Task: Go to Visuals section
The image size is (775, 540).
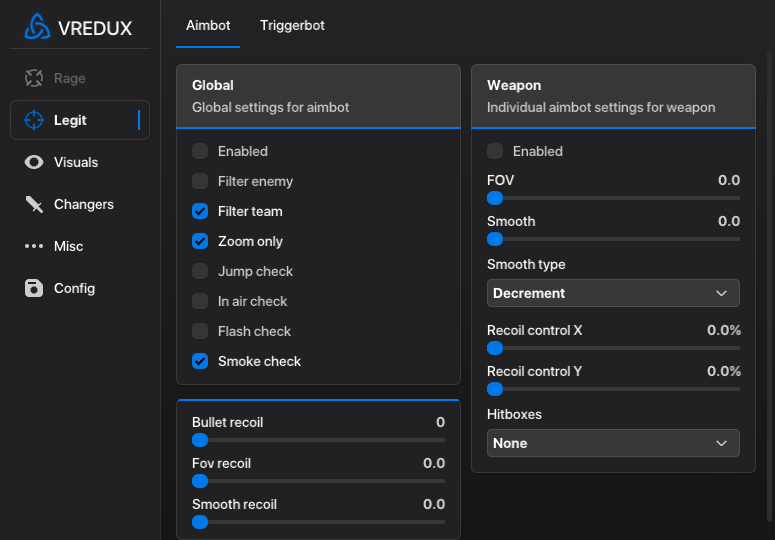Action: [80, 162]
